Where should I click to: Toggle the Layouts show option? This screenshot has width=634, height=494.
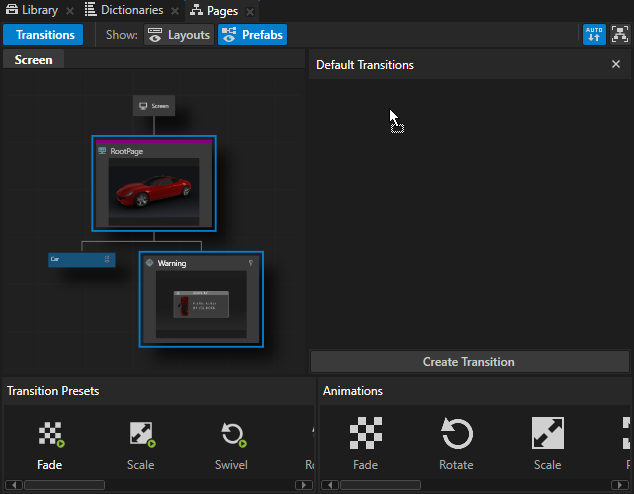(179, 35)
